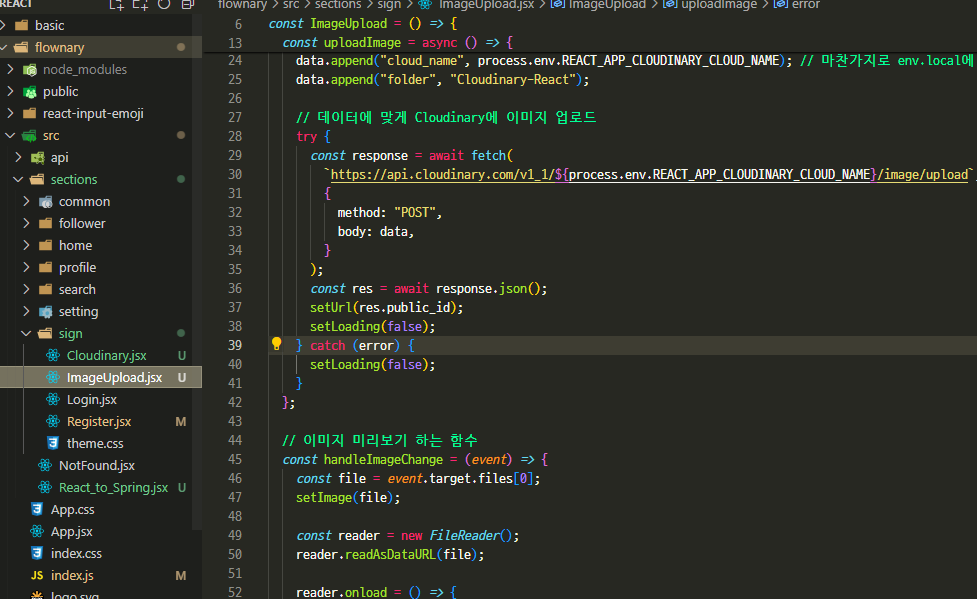
Task: Collapse the sections folder chevron
Action: pos(18,180)
